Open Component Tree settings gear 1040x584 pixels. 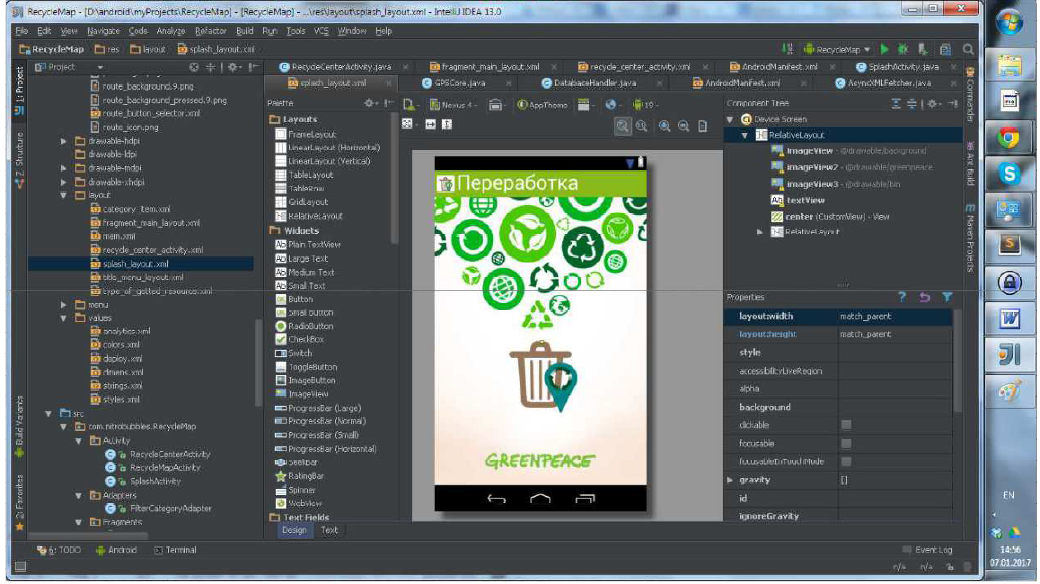coord(933,104)
